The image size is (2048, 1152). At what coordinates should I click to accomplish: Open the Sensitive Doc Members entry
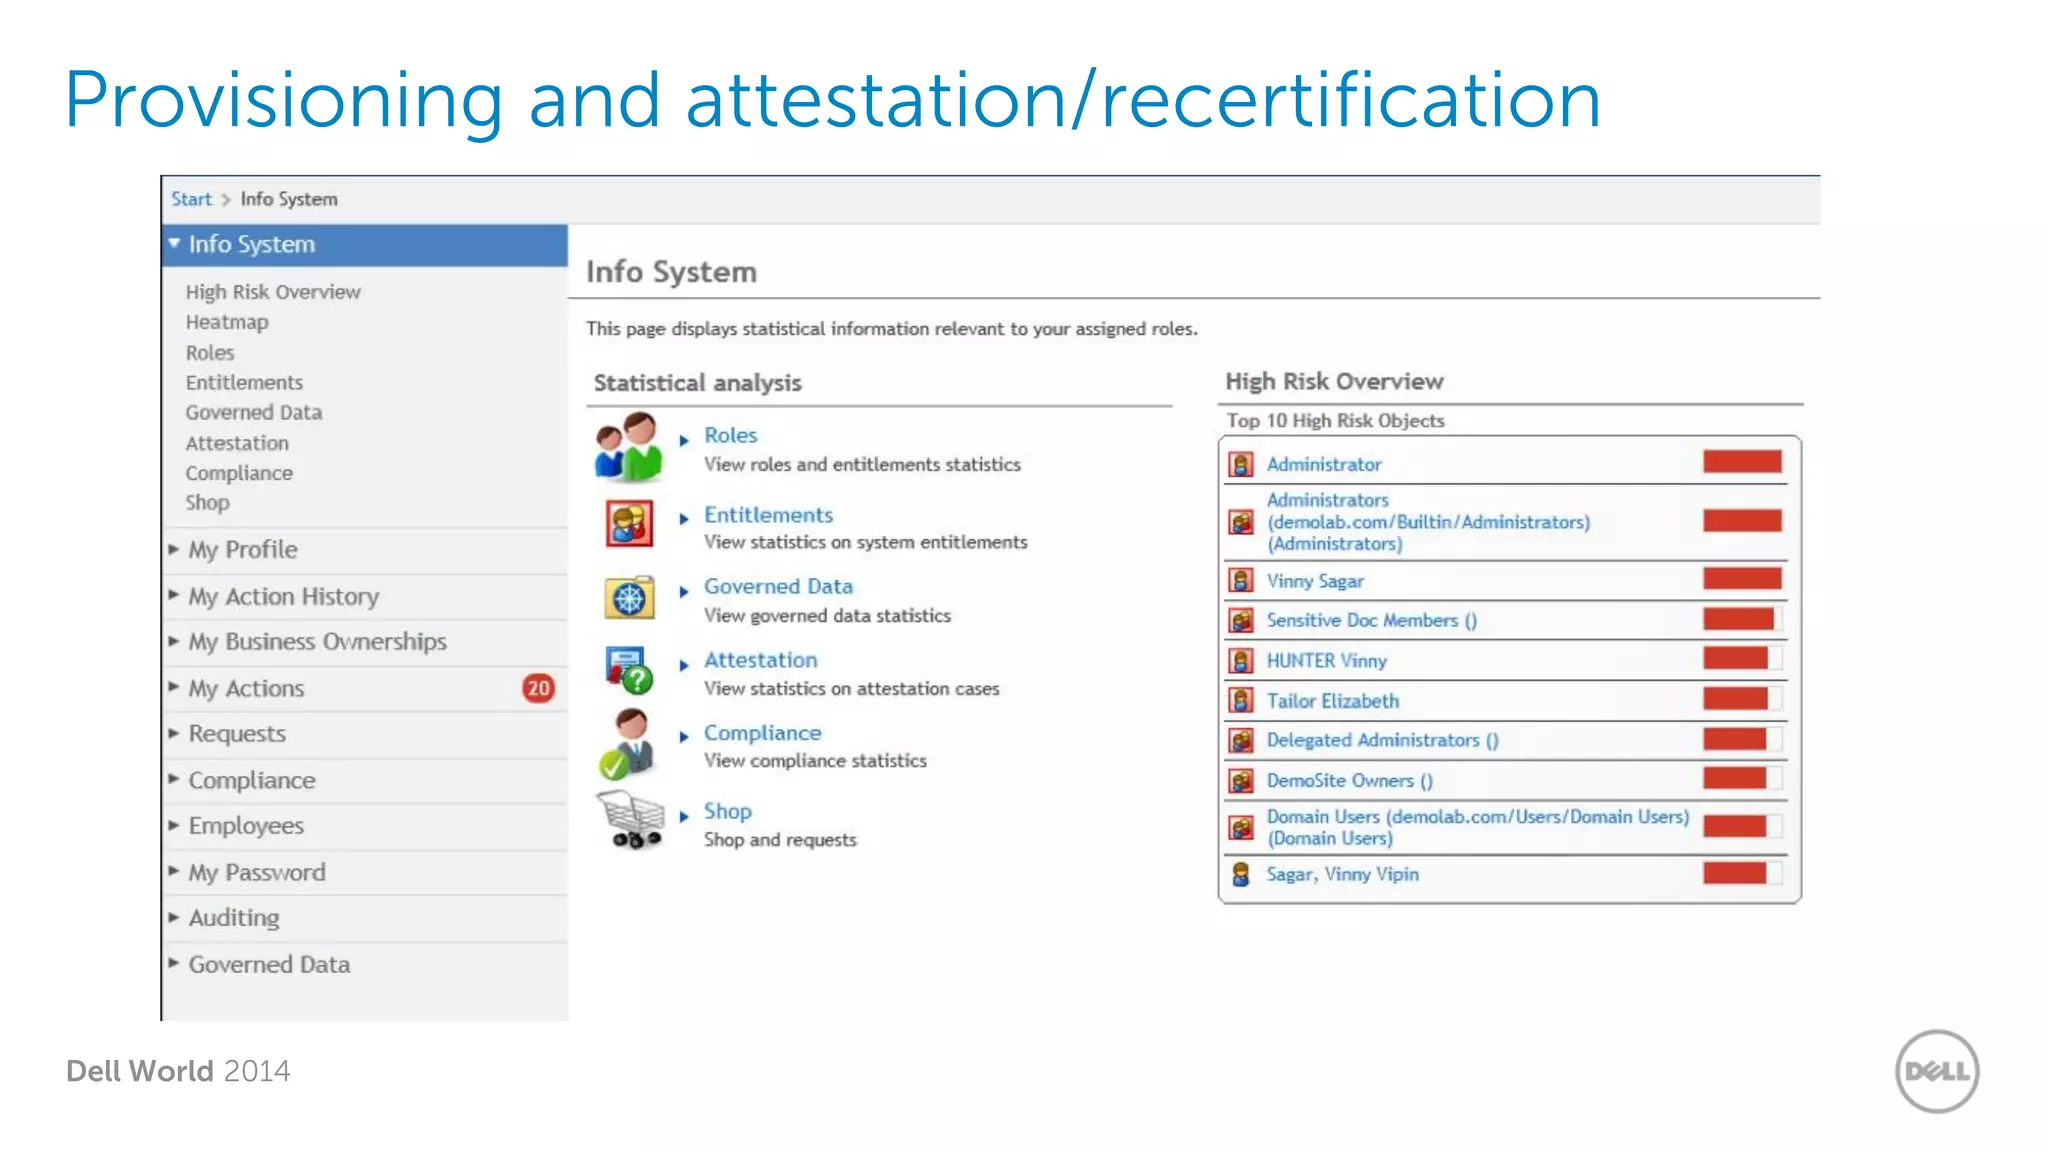pos(1372,620)
